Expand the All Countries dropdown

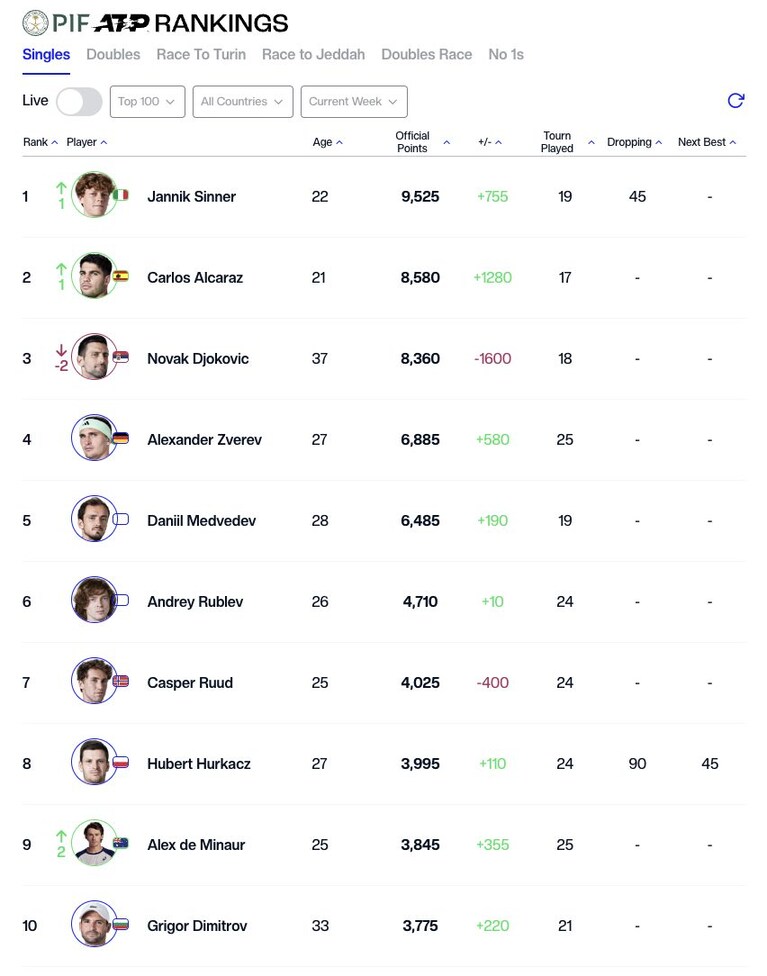click(x=243, y=101)
